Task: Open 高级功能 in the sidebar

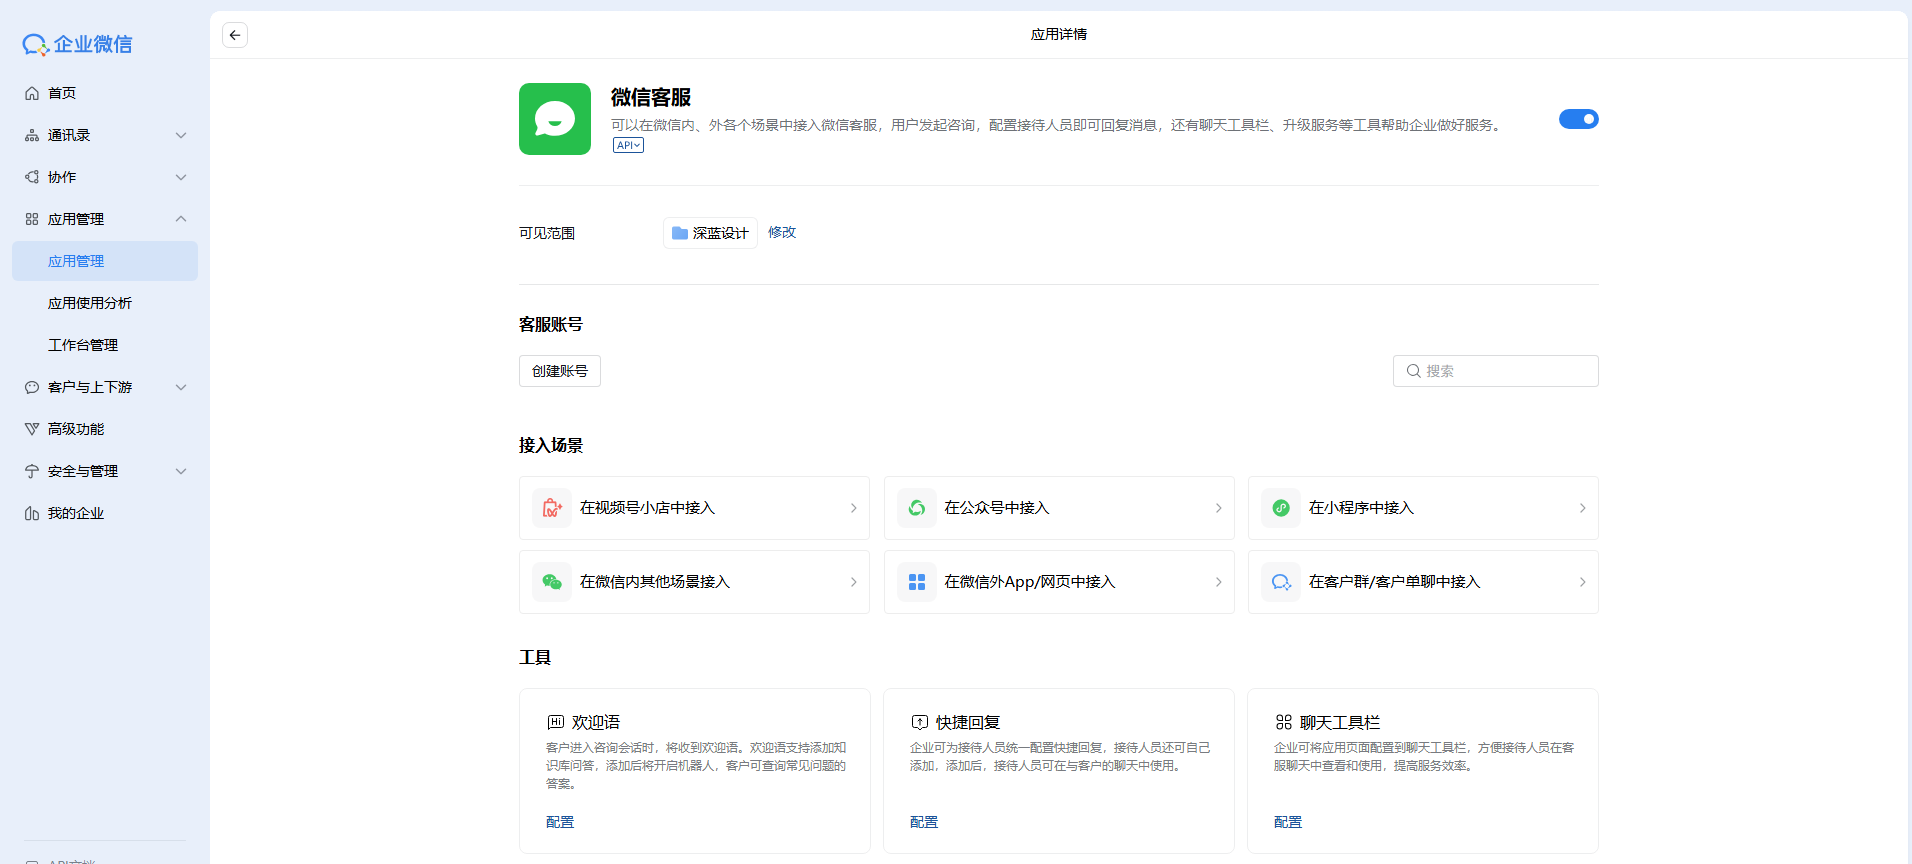Action: pos(105,429)
